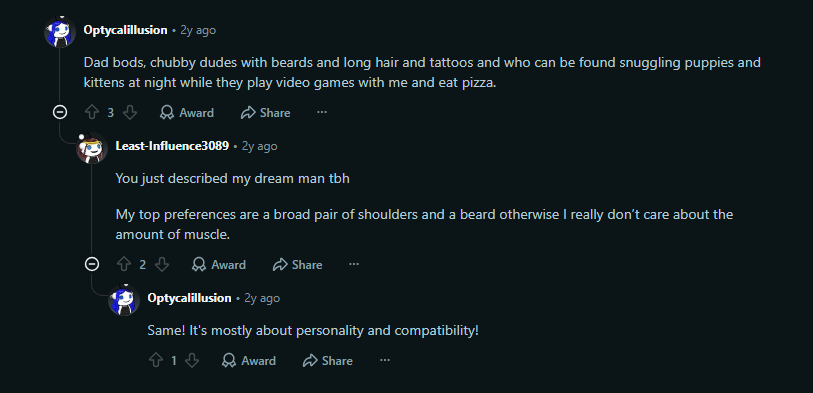Give Award to the top comment
The width and height of the screenshot is (813, 393).
(187, 113)
